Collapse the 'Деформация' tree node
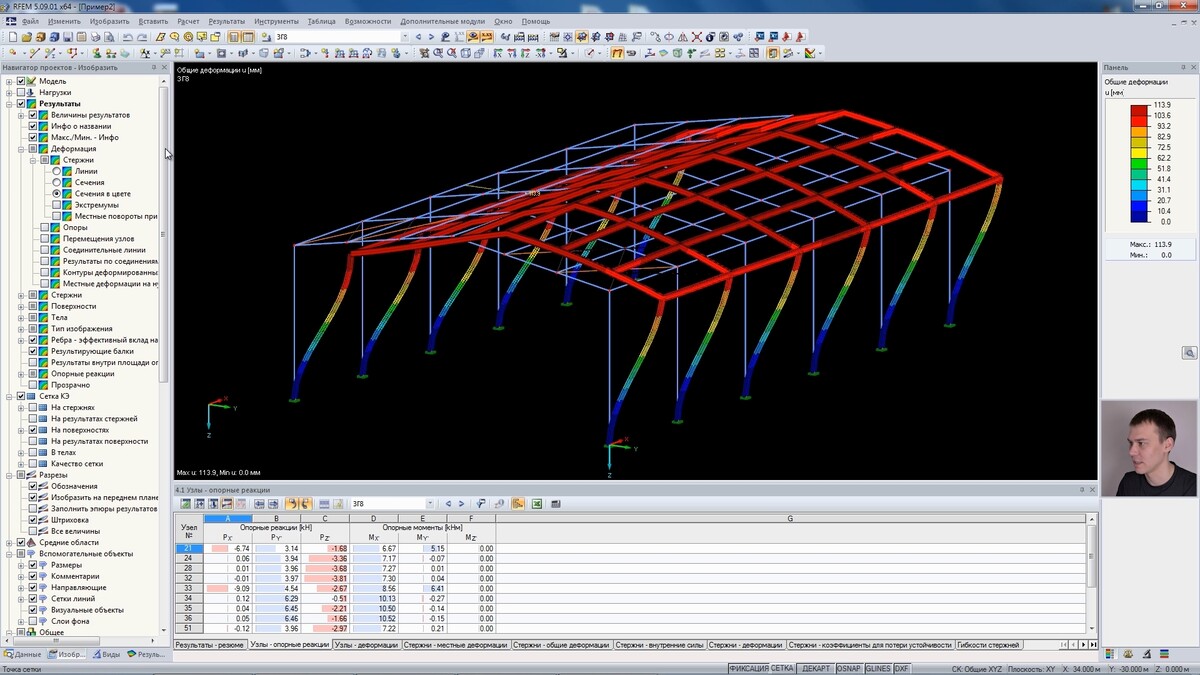 (x=21, y=149)
